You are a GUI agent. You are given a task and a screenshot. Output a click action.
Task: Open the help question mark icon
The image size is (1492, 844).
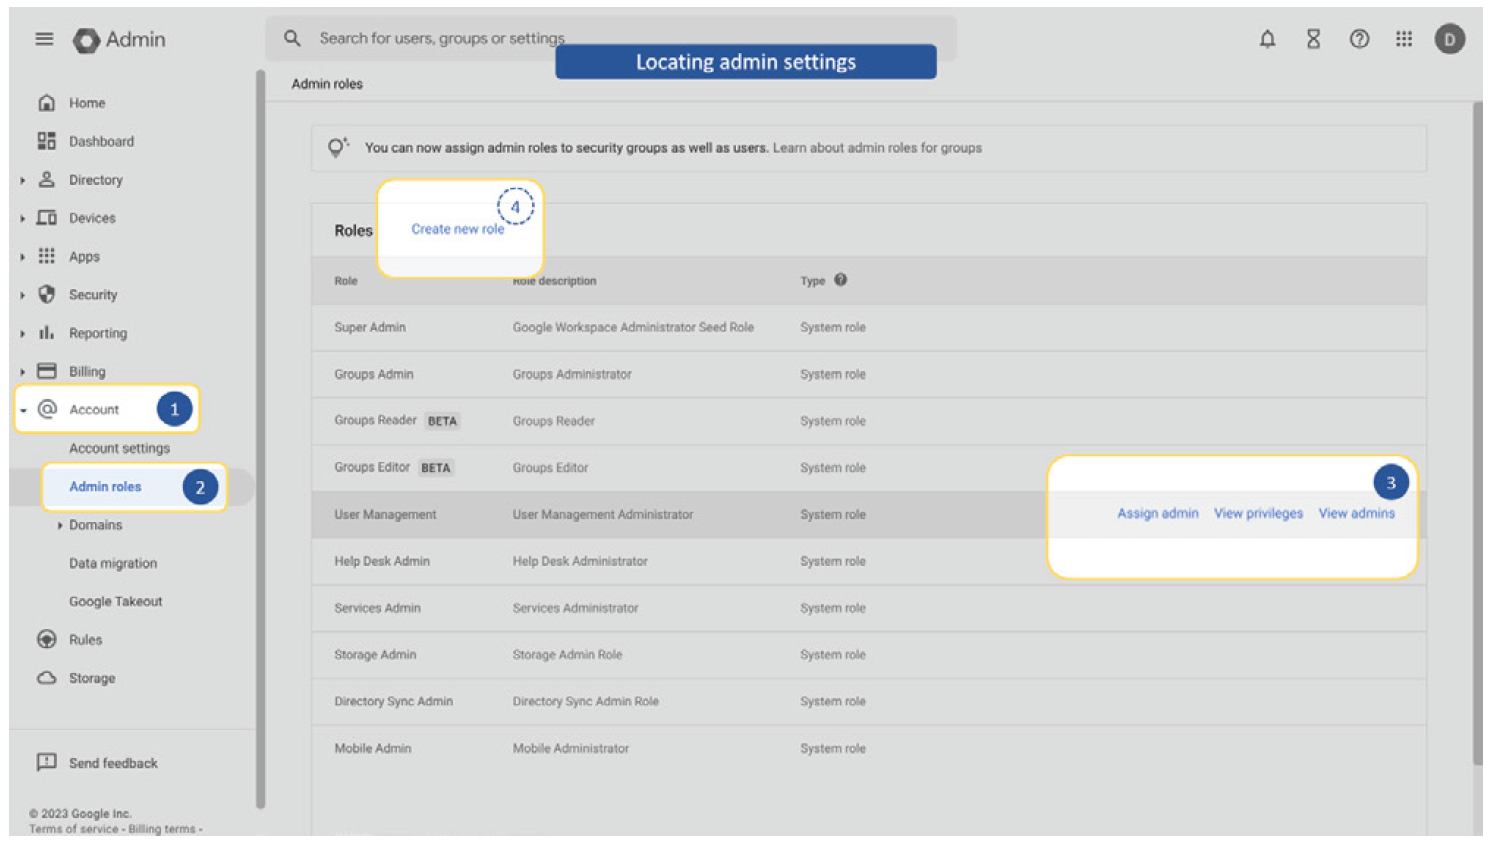(1359, 39)
